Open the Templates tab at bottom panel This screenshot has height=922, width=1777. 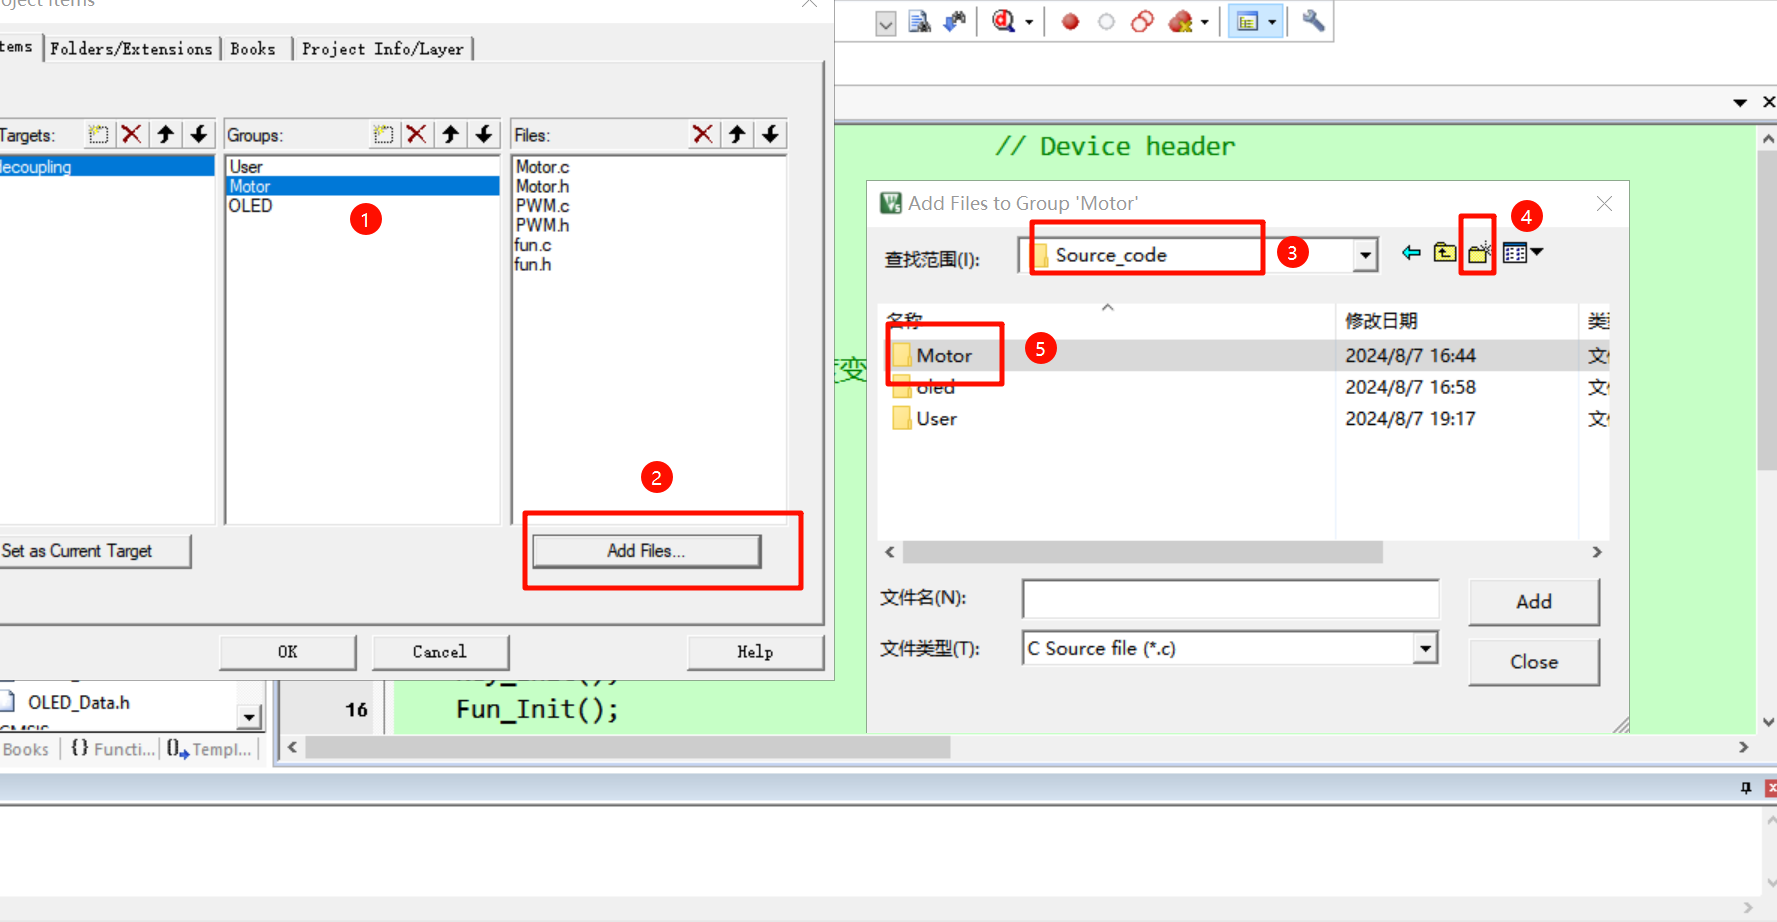[x=209, y=749]
